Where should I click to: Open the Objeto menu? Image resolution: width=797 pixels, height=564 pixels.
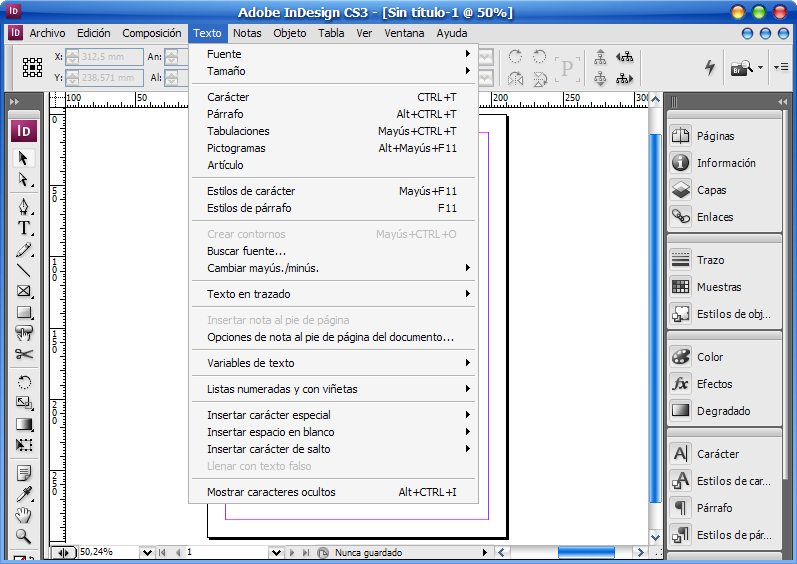tap(290, 33)
